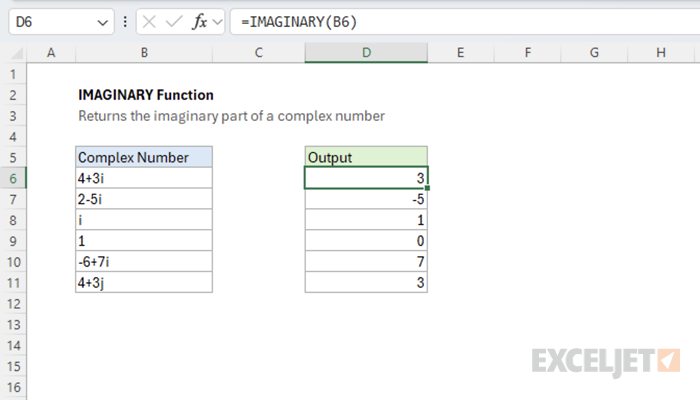Select column H header
Screen dimensions: 700x400
coord(661,53)
